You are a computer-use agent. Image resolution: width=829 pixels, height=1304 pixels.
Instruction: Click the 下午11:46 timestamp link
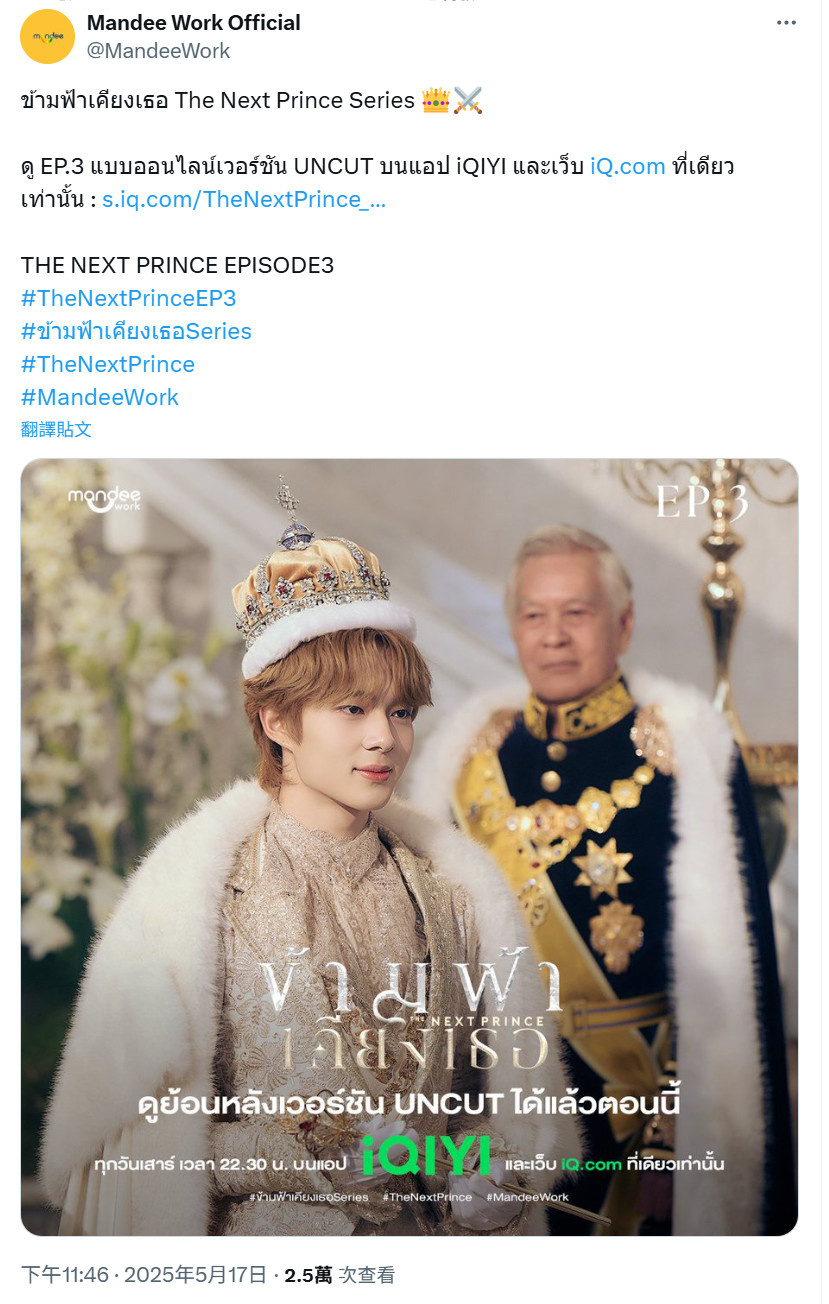tap(63, 1275)
